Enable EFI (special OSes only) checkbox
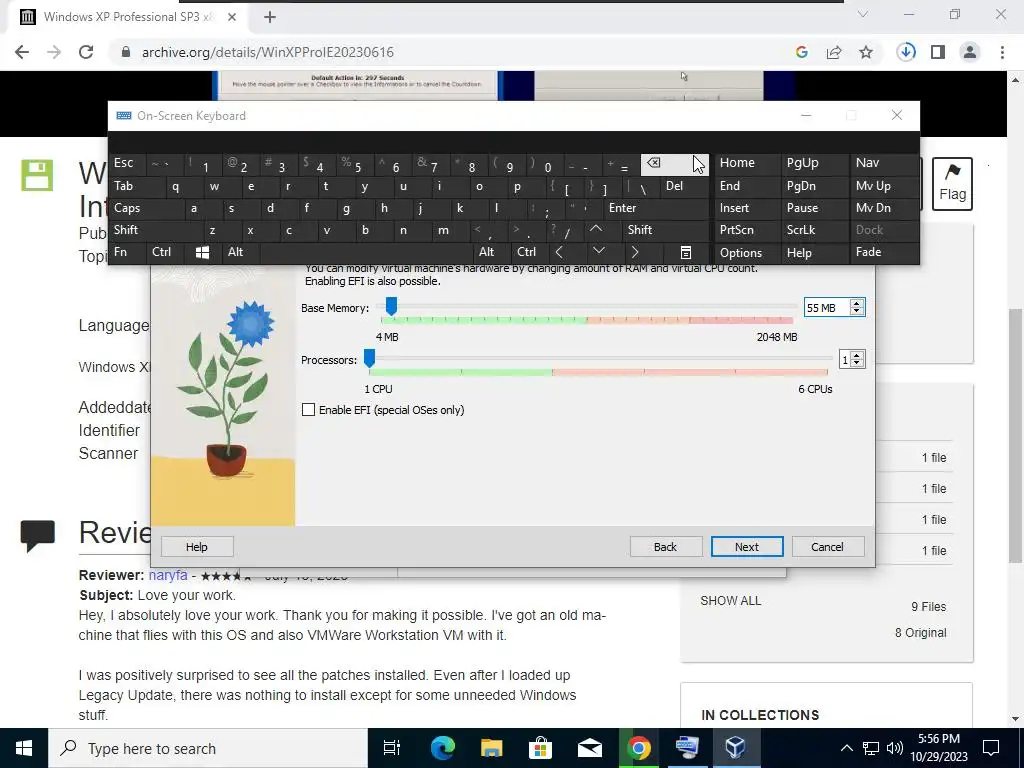1024x768 pixels. [308, 410]
